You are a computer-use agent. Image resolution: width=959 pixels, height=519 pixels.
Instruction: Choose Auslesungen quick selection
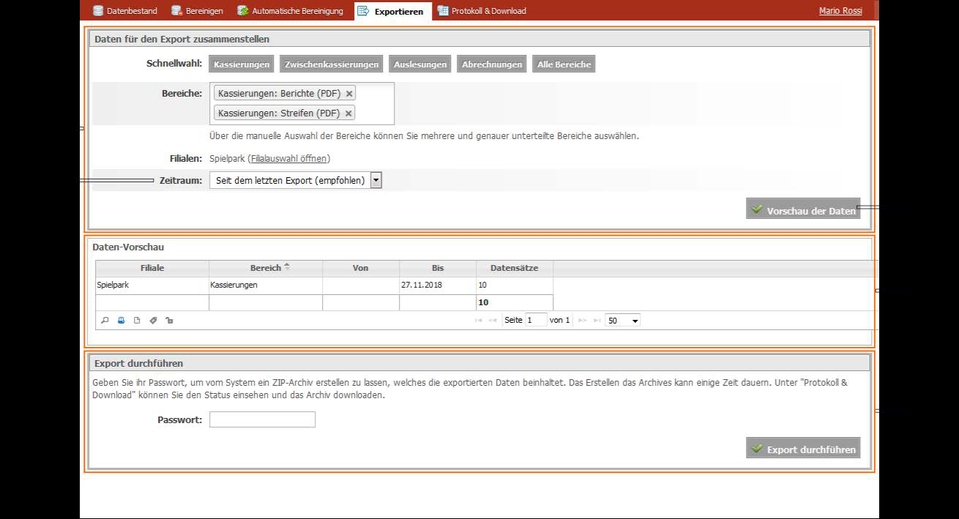pos(420,64)
